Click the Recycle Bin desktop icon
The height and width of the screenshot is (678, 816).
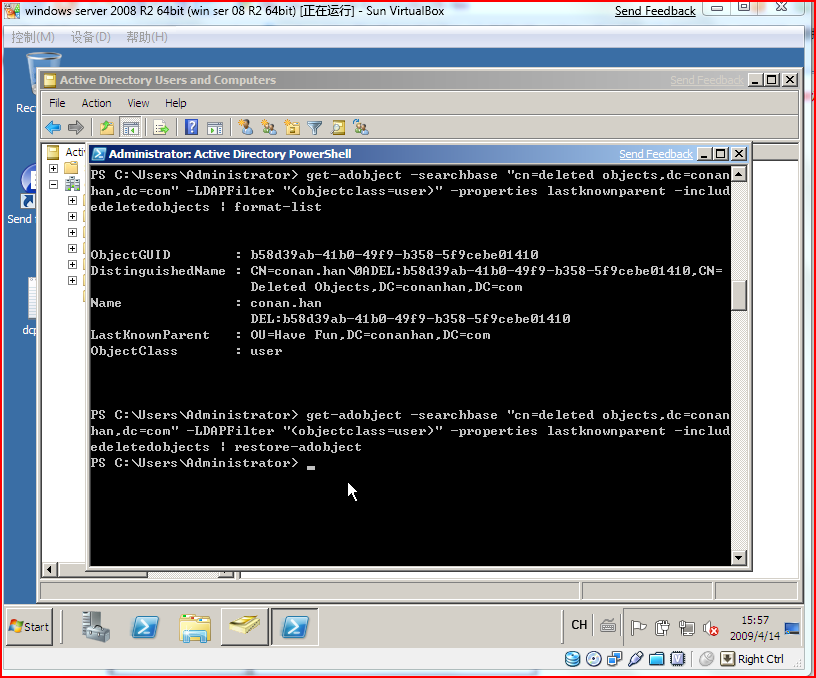(33, 83)
